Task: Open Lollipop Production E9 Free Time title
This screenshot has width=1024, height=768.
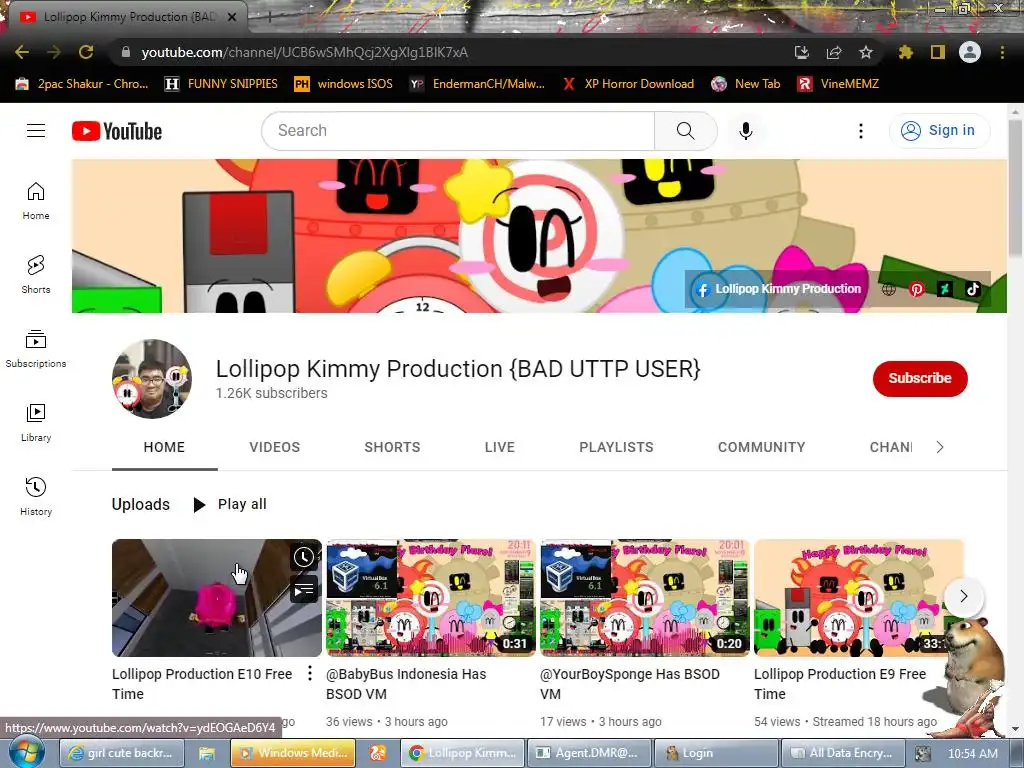Action: click(840, 684)
